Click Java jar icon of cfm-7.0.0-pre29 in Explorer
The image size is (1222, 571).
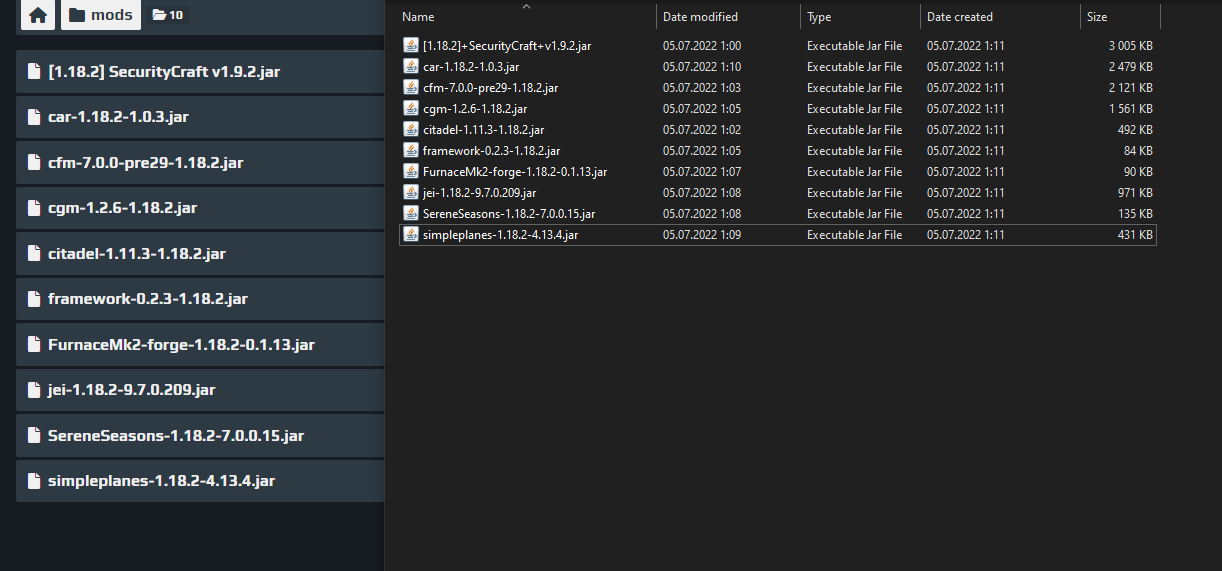pyautogui.click(x=411, y=87)
